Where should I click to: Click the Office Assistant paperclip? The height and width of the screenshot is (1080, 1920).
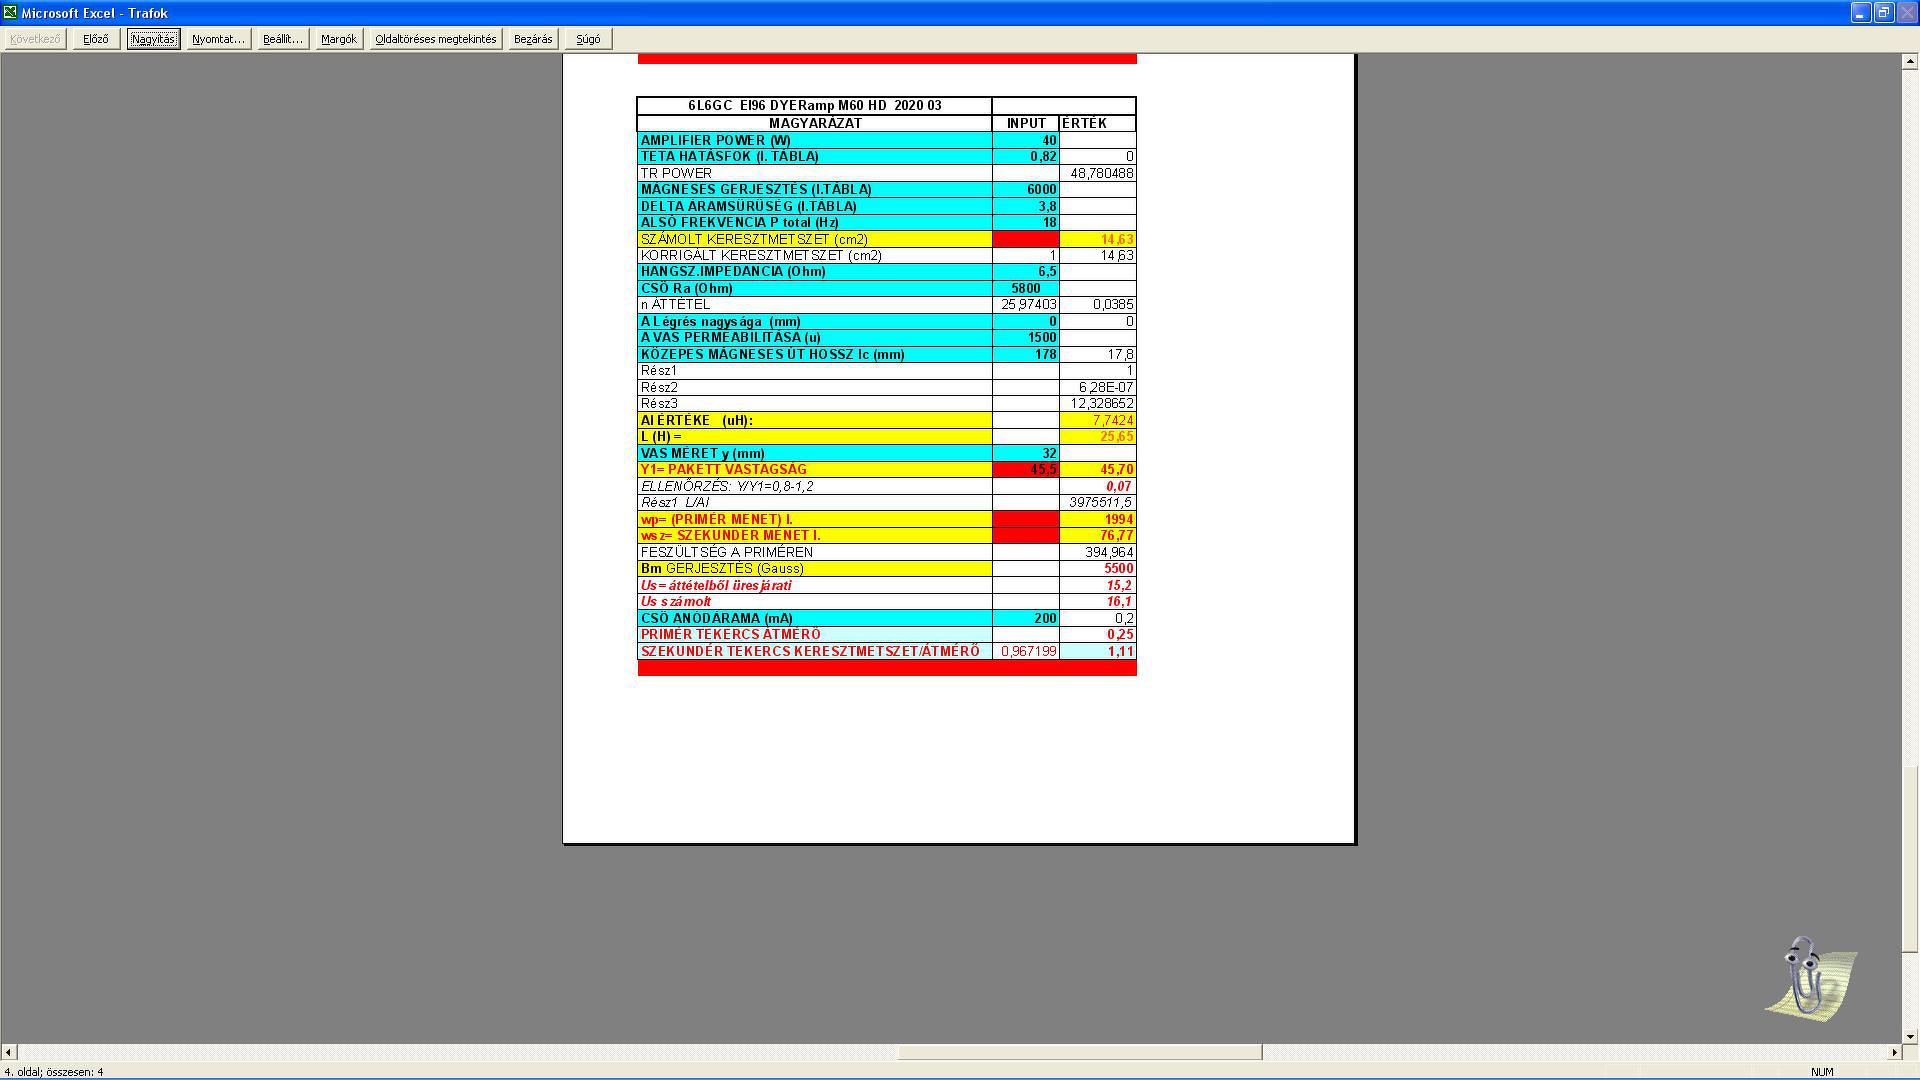1808,978
